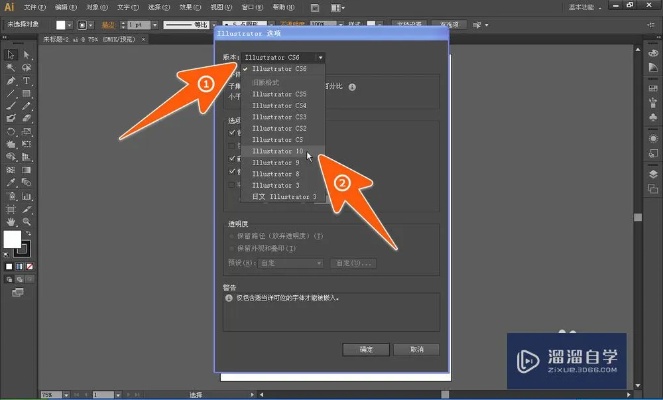This screenshot has width=663, height=400.
Task: Click the white Fill color box
Action: [x=12, y=239]
